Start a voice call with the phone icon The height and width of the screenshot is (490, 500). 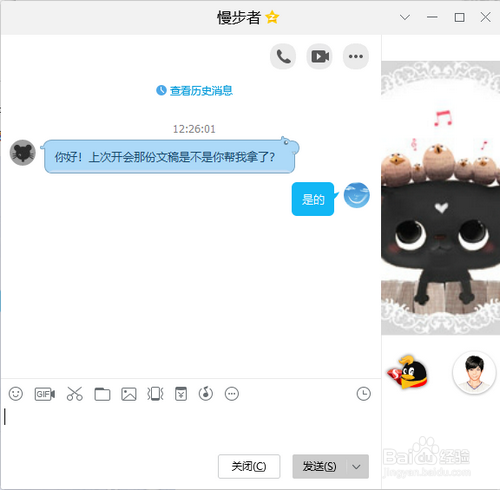coord(283,56)
